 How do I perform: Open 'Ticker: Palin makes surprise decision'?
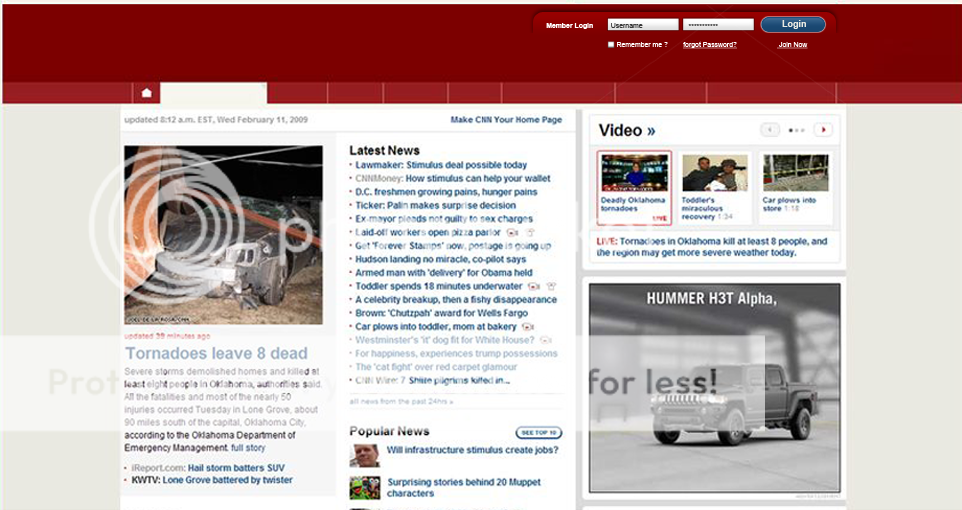pyautogui.click(x=436, y=206)
